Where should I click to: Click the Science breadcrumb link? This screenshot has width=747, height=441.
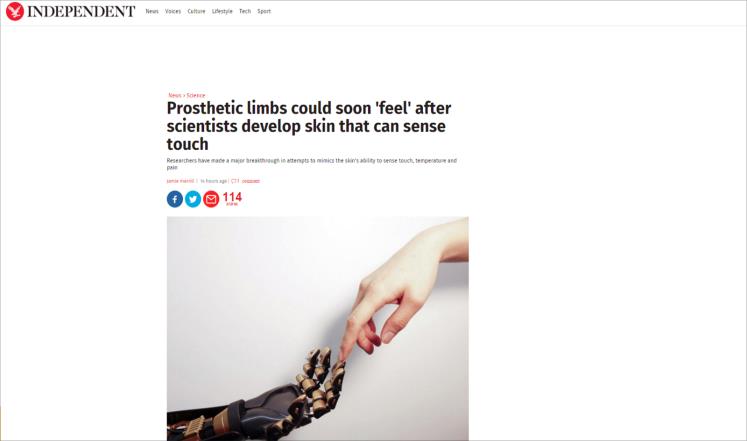click(x=196, y=95)
